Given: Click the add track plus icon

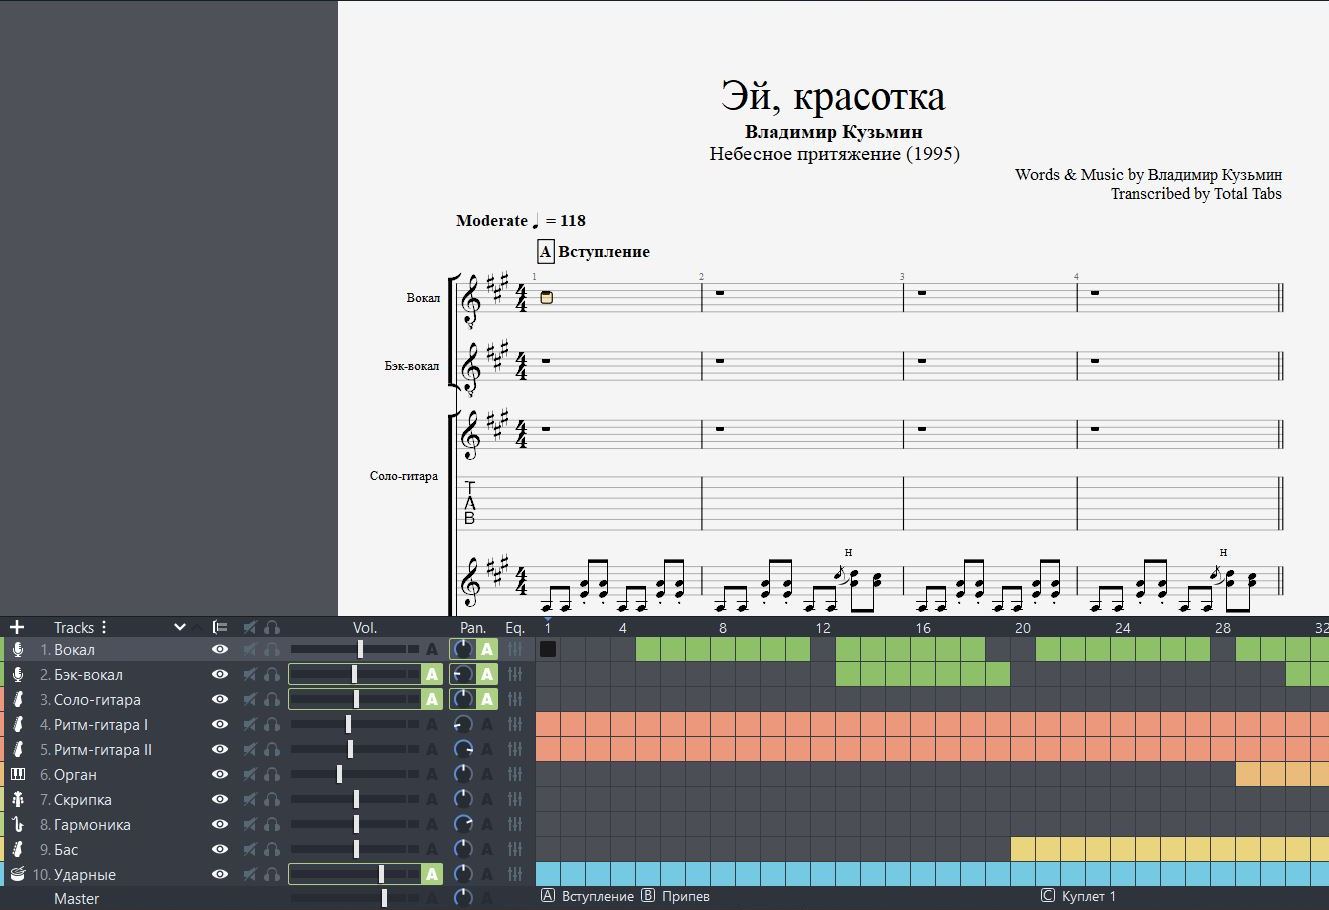Looking at the screenshot, I should [17, 627].
